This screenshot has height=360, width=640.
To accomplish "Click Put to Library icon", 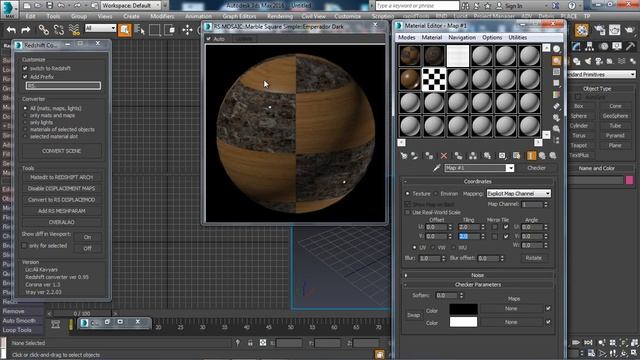I will point(487,156).
